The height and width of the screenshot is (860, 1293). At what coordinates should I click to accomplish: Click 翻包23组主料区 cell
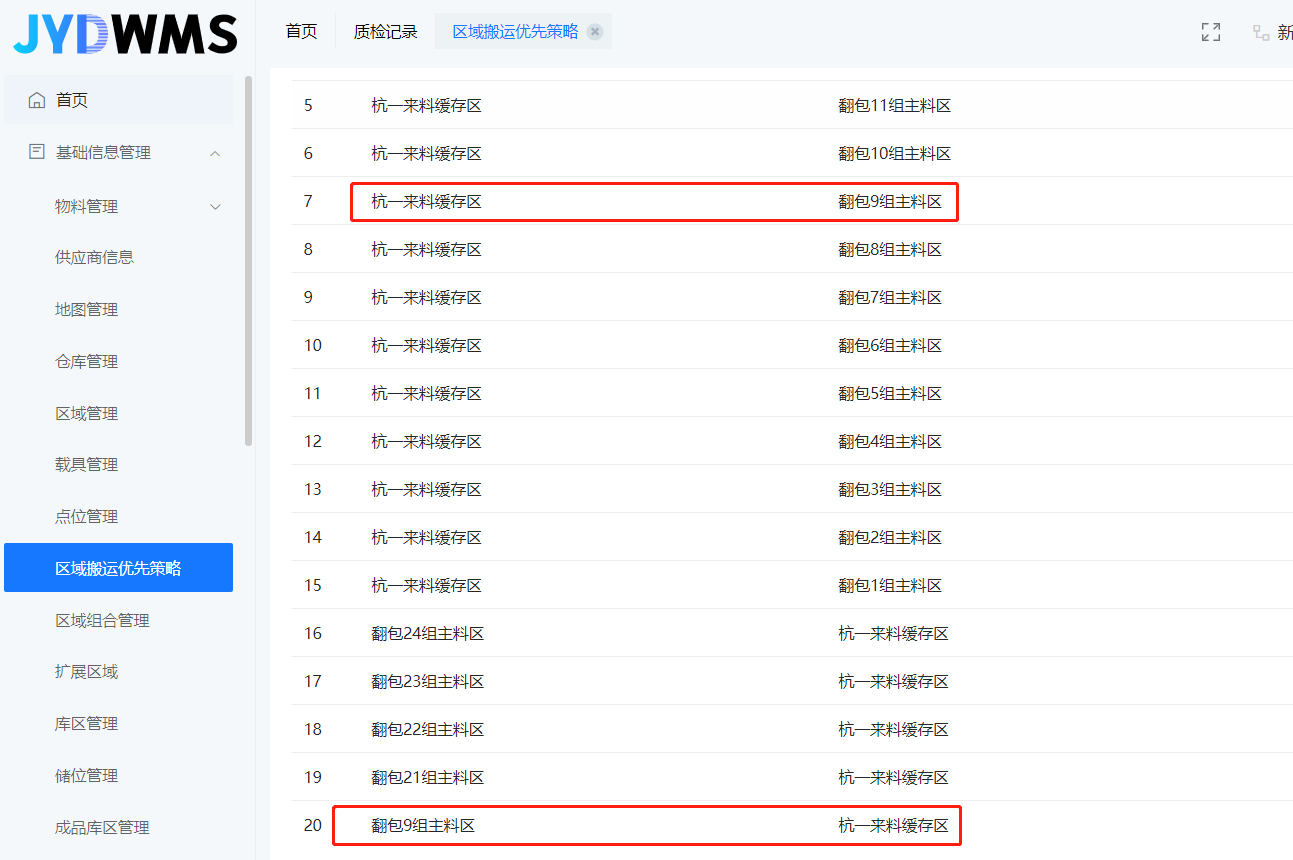428,681
